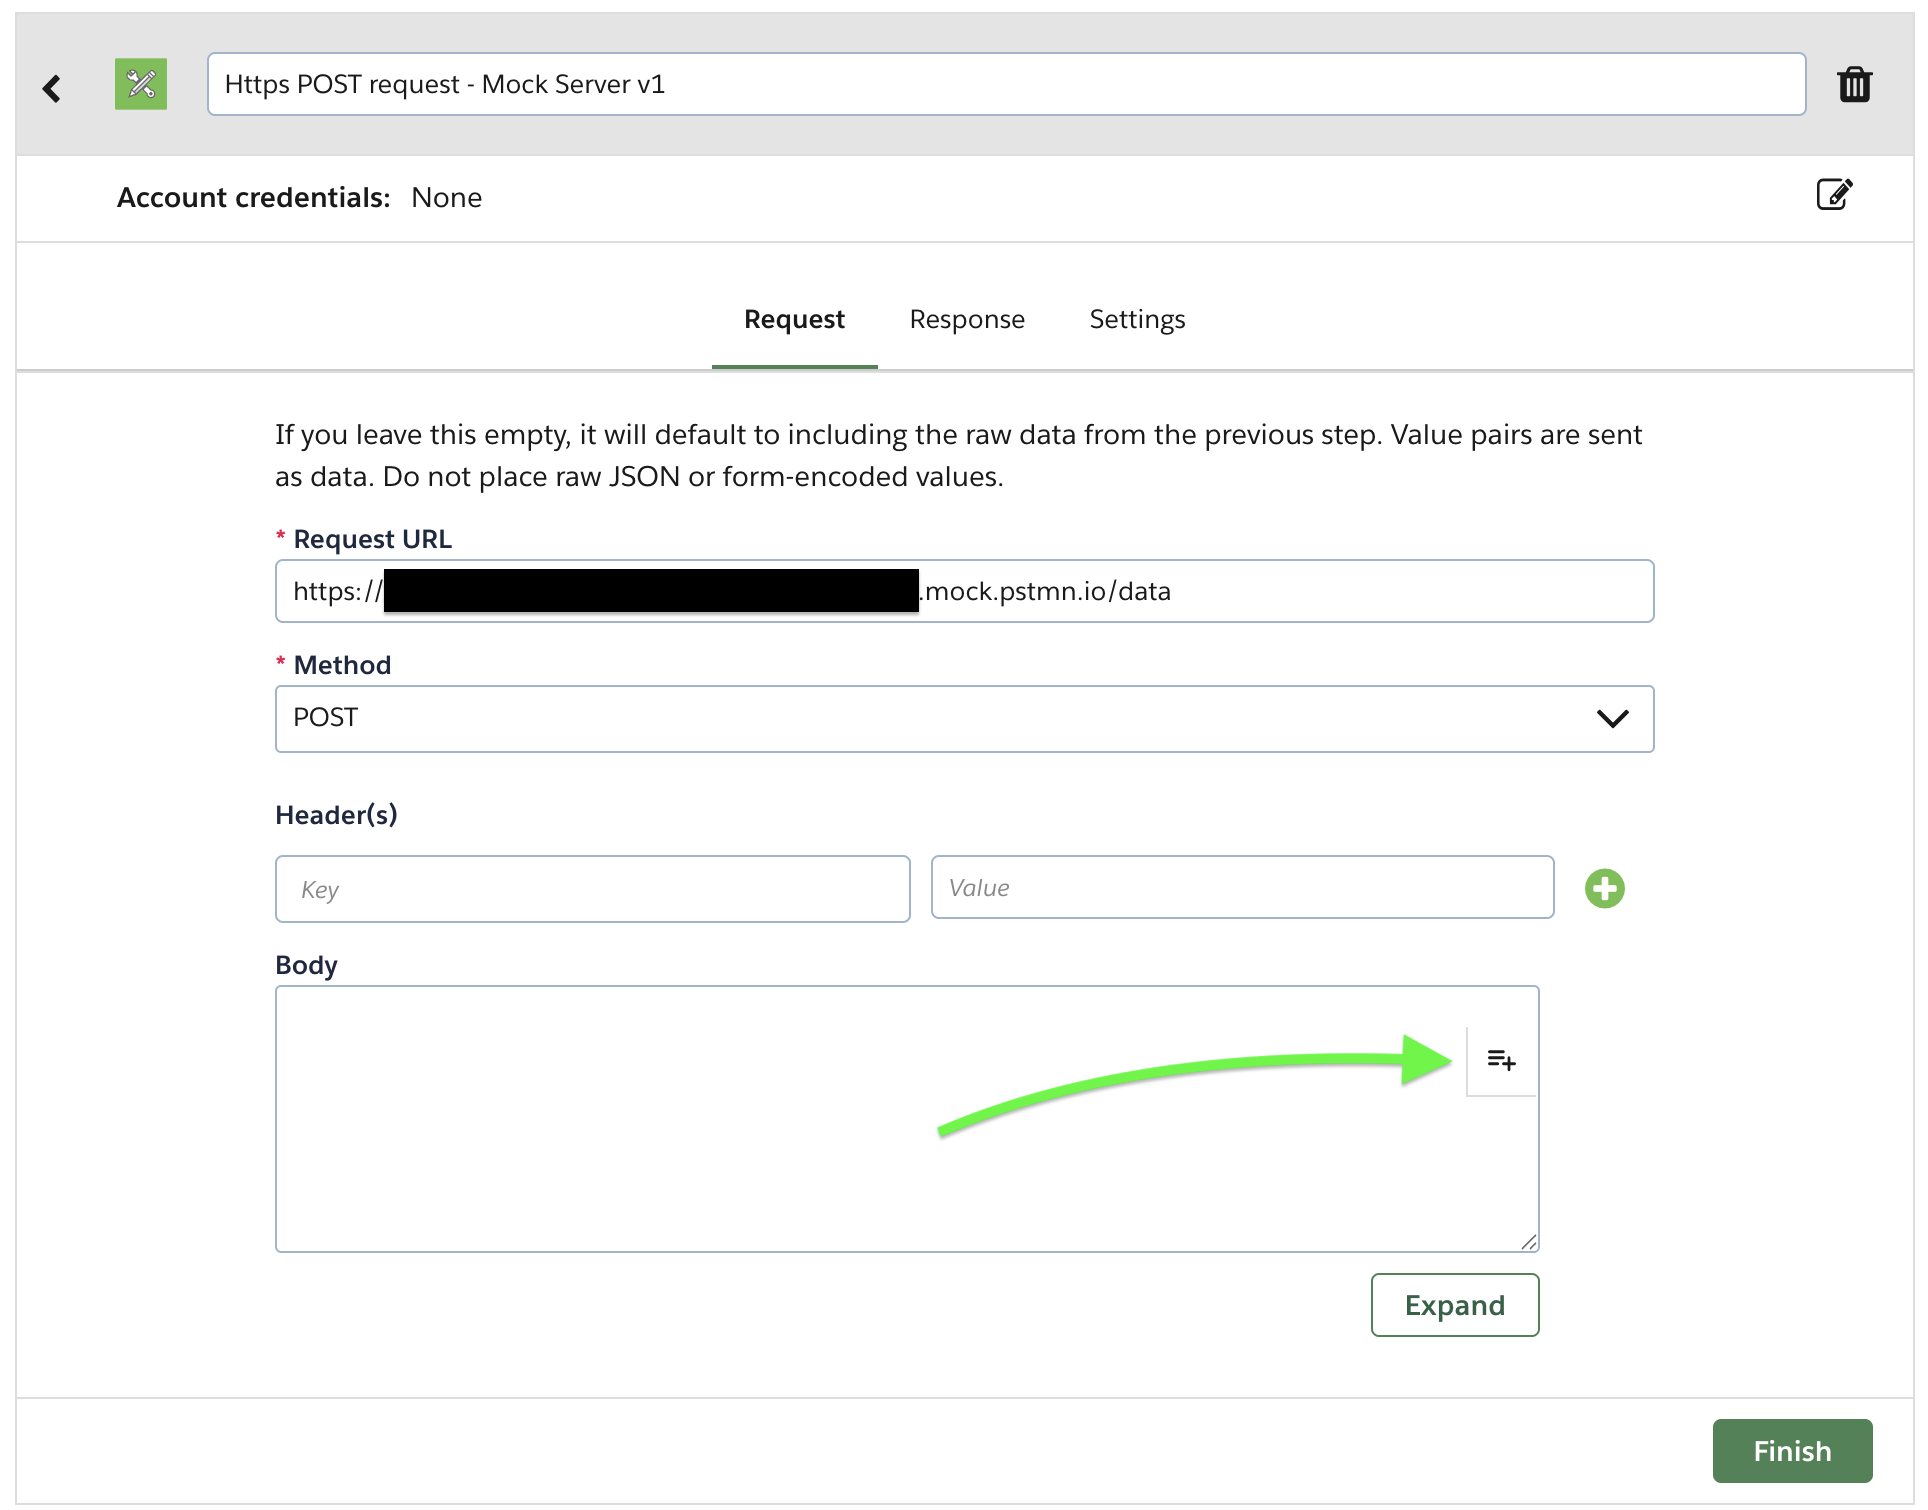
Task: Edit account credentials pencil icon
Action: coord(1834,194)
